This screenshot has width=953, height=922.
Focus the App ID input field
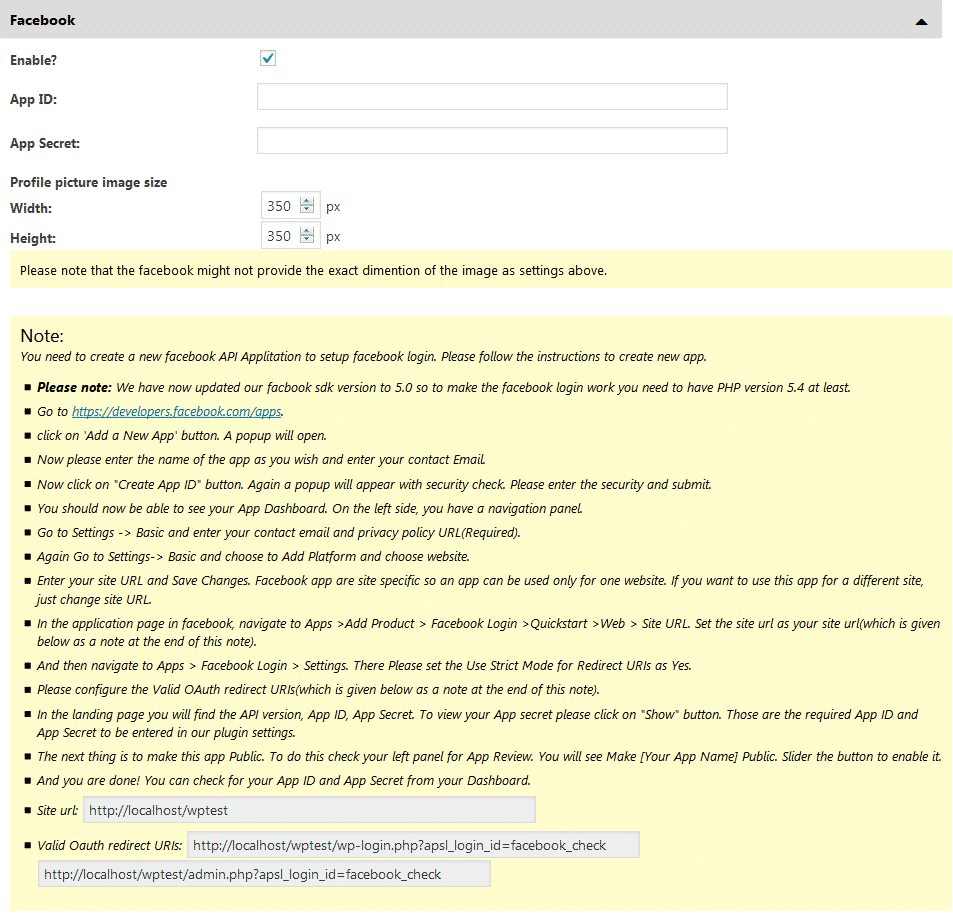click(x=492, y=97)
